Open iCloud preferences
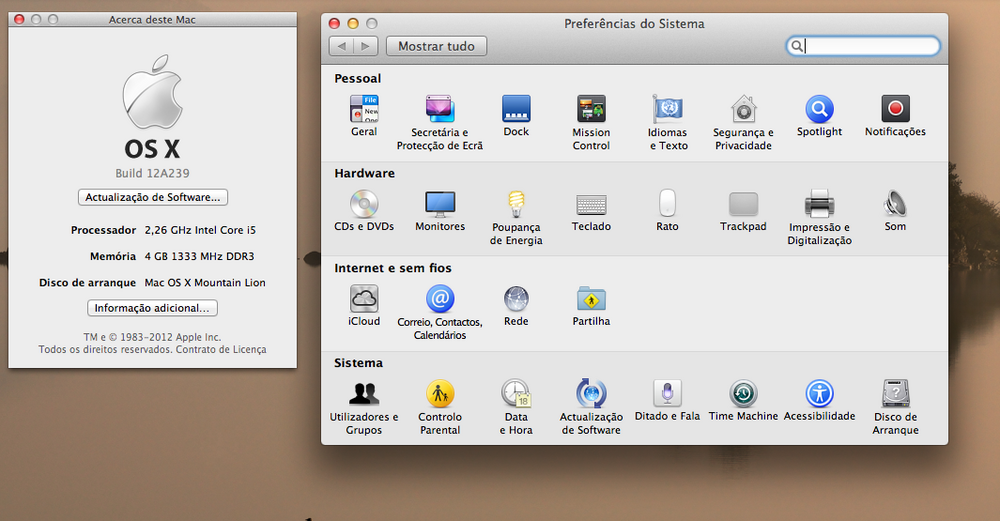This screenshot has width=1000, height=521. pyautogui.click(x=364, y=305)
